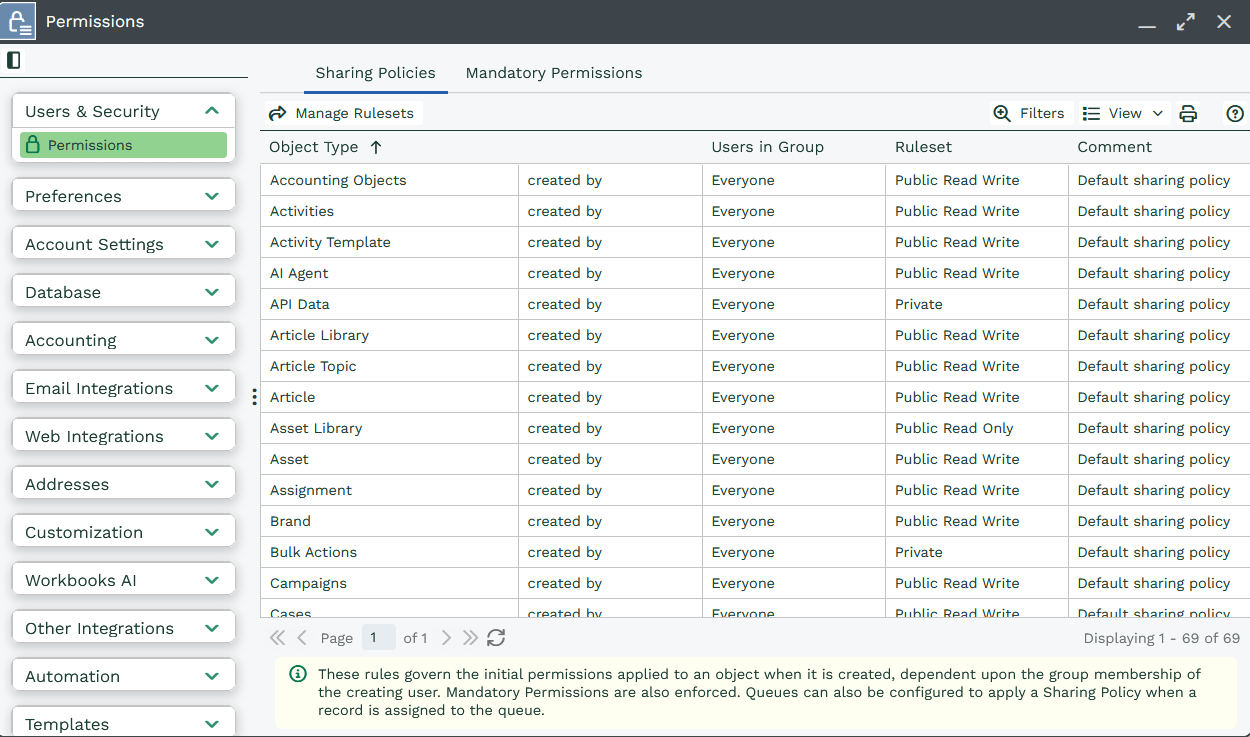Open the help question mark icon
The width and height of the screenshot is (1250, 737).
1235,114
